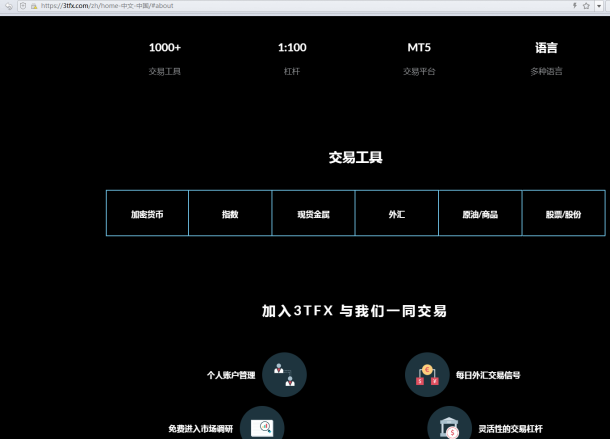Select the 指数 trading tool tab

tap(230, 213)
